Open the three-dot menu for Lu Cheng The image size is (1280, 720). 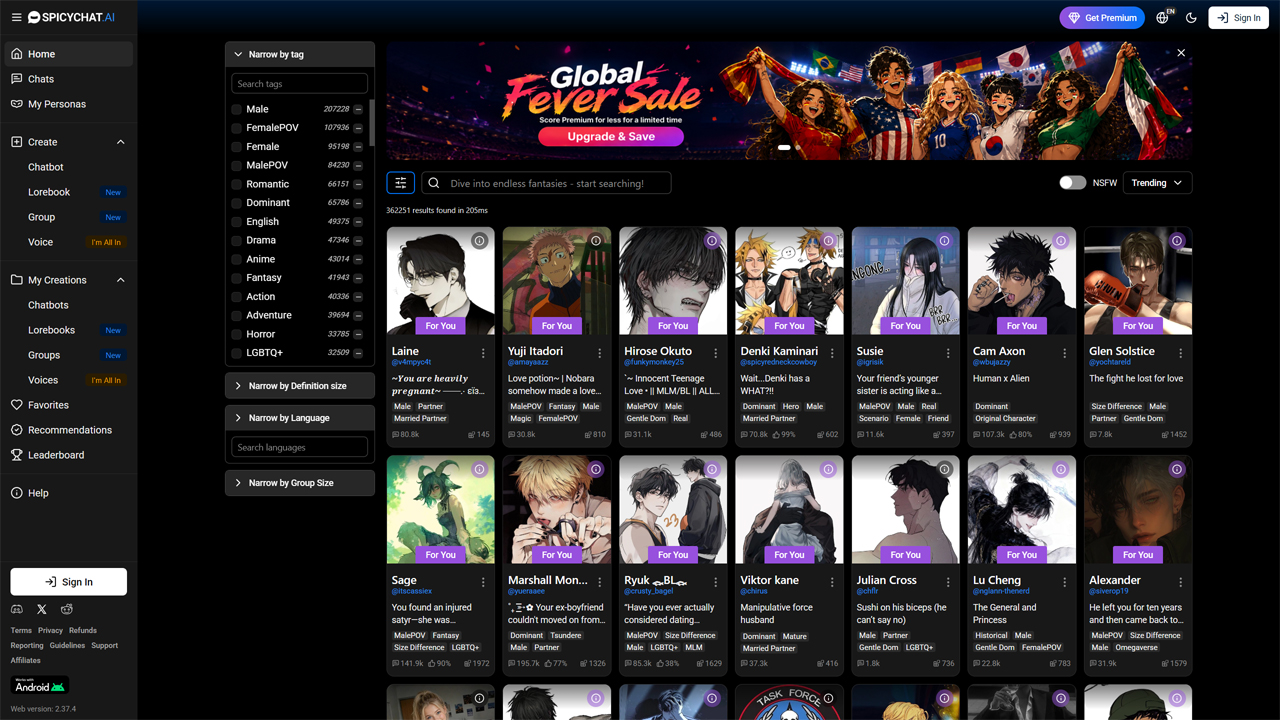point(1065,582)
